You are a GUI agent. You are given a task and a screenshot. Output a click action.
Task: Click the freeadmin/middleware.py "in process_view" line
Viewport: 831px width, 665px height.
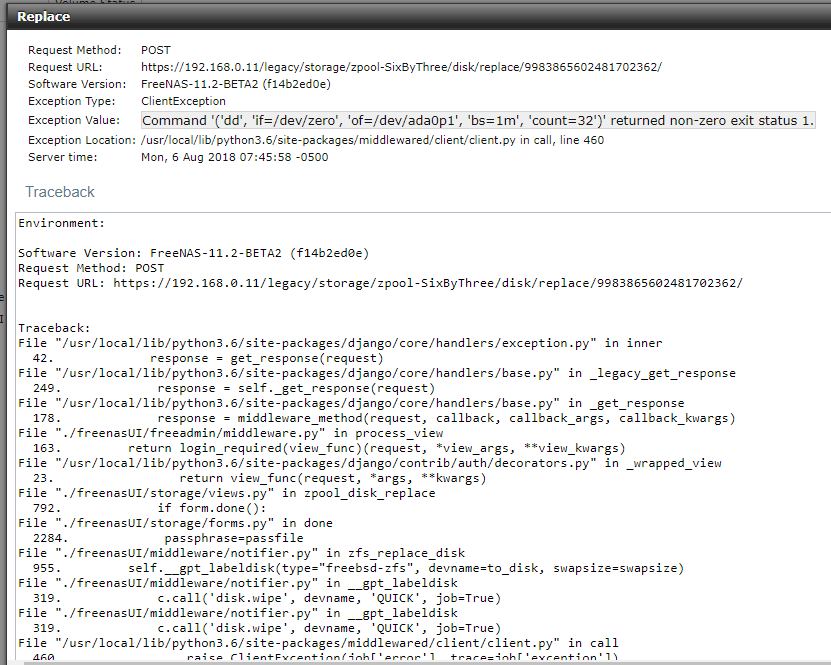pos(231,432)
